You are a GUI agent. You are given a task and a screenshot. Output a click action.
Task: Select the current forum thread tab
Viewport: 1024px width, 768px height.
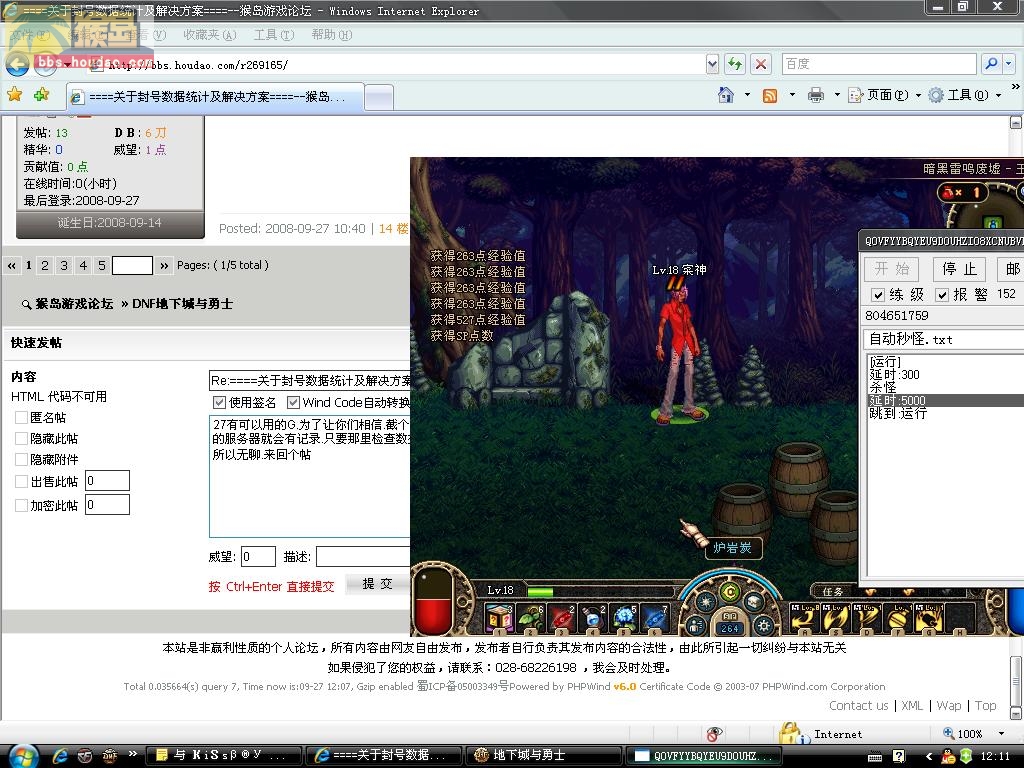click(216, 97)
